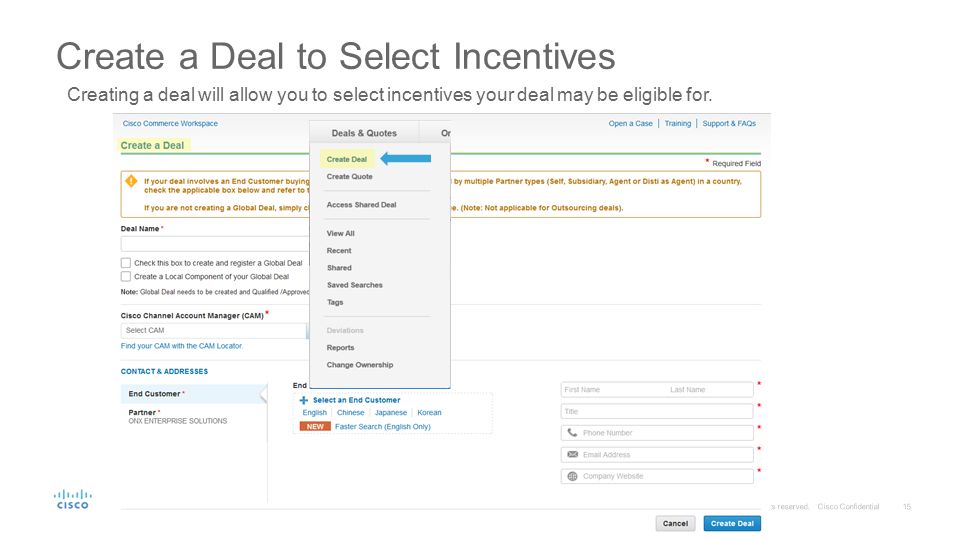Click the Cancel button

pos(675,523)
